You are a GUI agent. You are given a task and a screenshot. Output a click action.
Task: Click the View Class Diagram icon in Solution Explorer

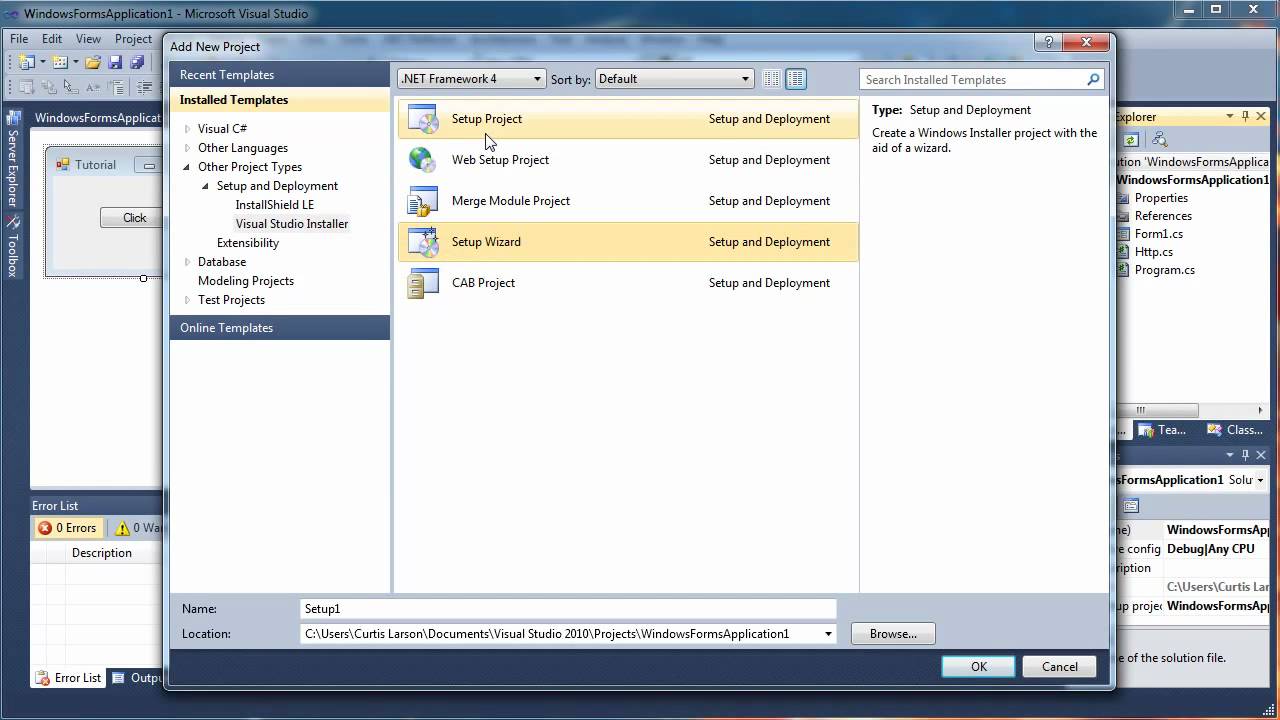pyautogui.click(x=1159, y=140)
